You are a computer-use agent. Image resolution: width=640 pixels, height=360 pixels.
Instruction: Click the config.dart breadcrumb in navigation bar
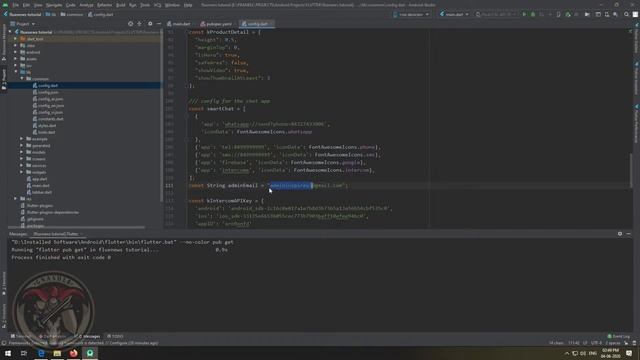coord(101,14)
